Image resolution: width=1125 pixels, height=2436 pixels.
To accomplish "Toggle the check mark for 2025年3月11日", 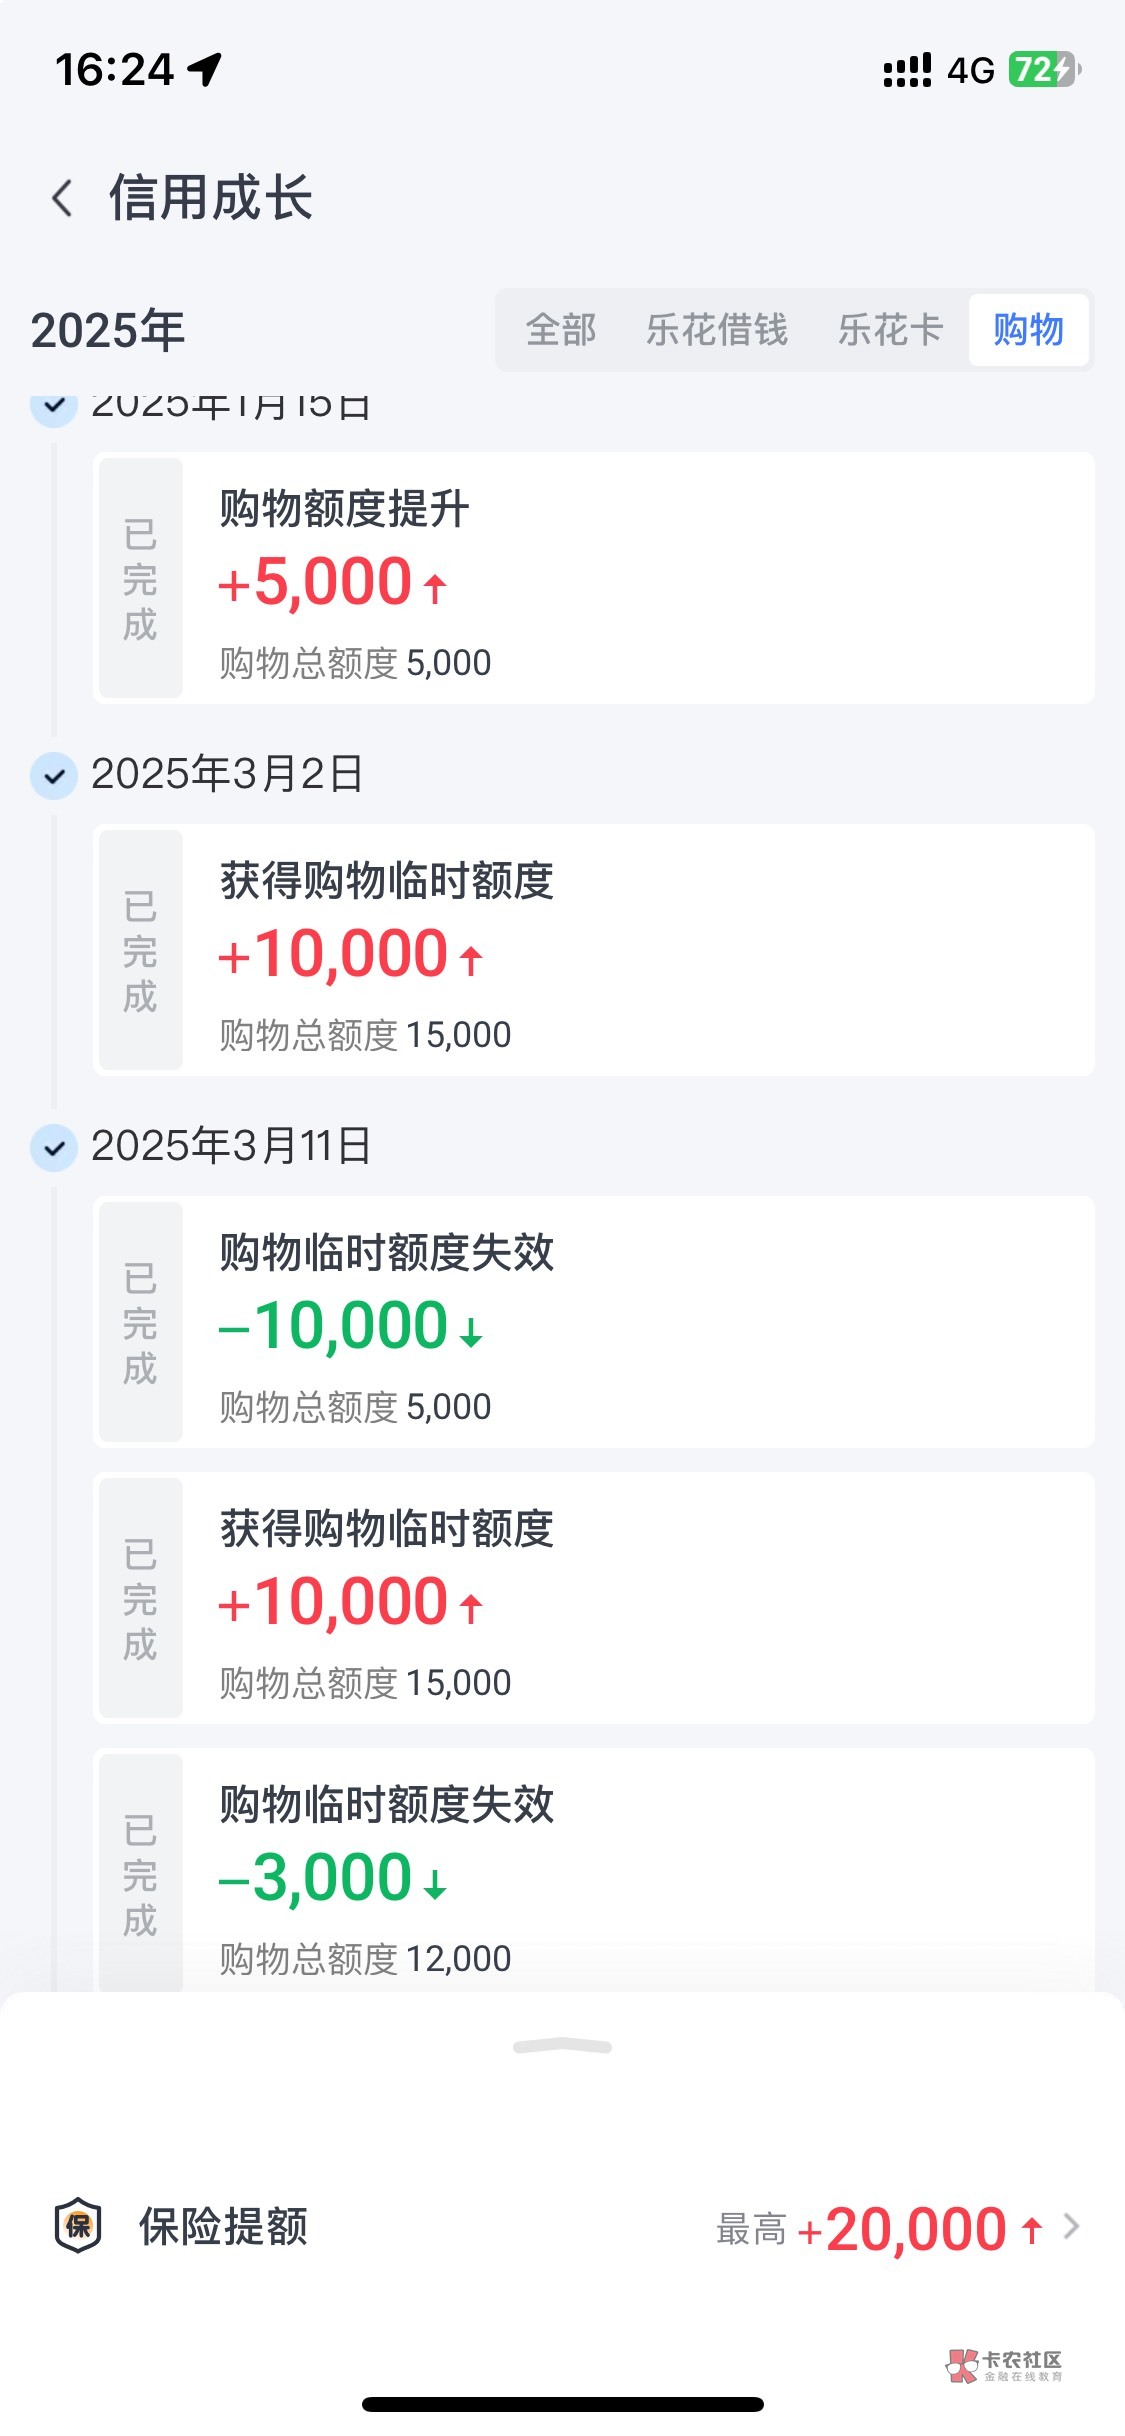I will [54, 1147].
